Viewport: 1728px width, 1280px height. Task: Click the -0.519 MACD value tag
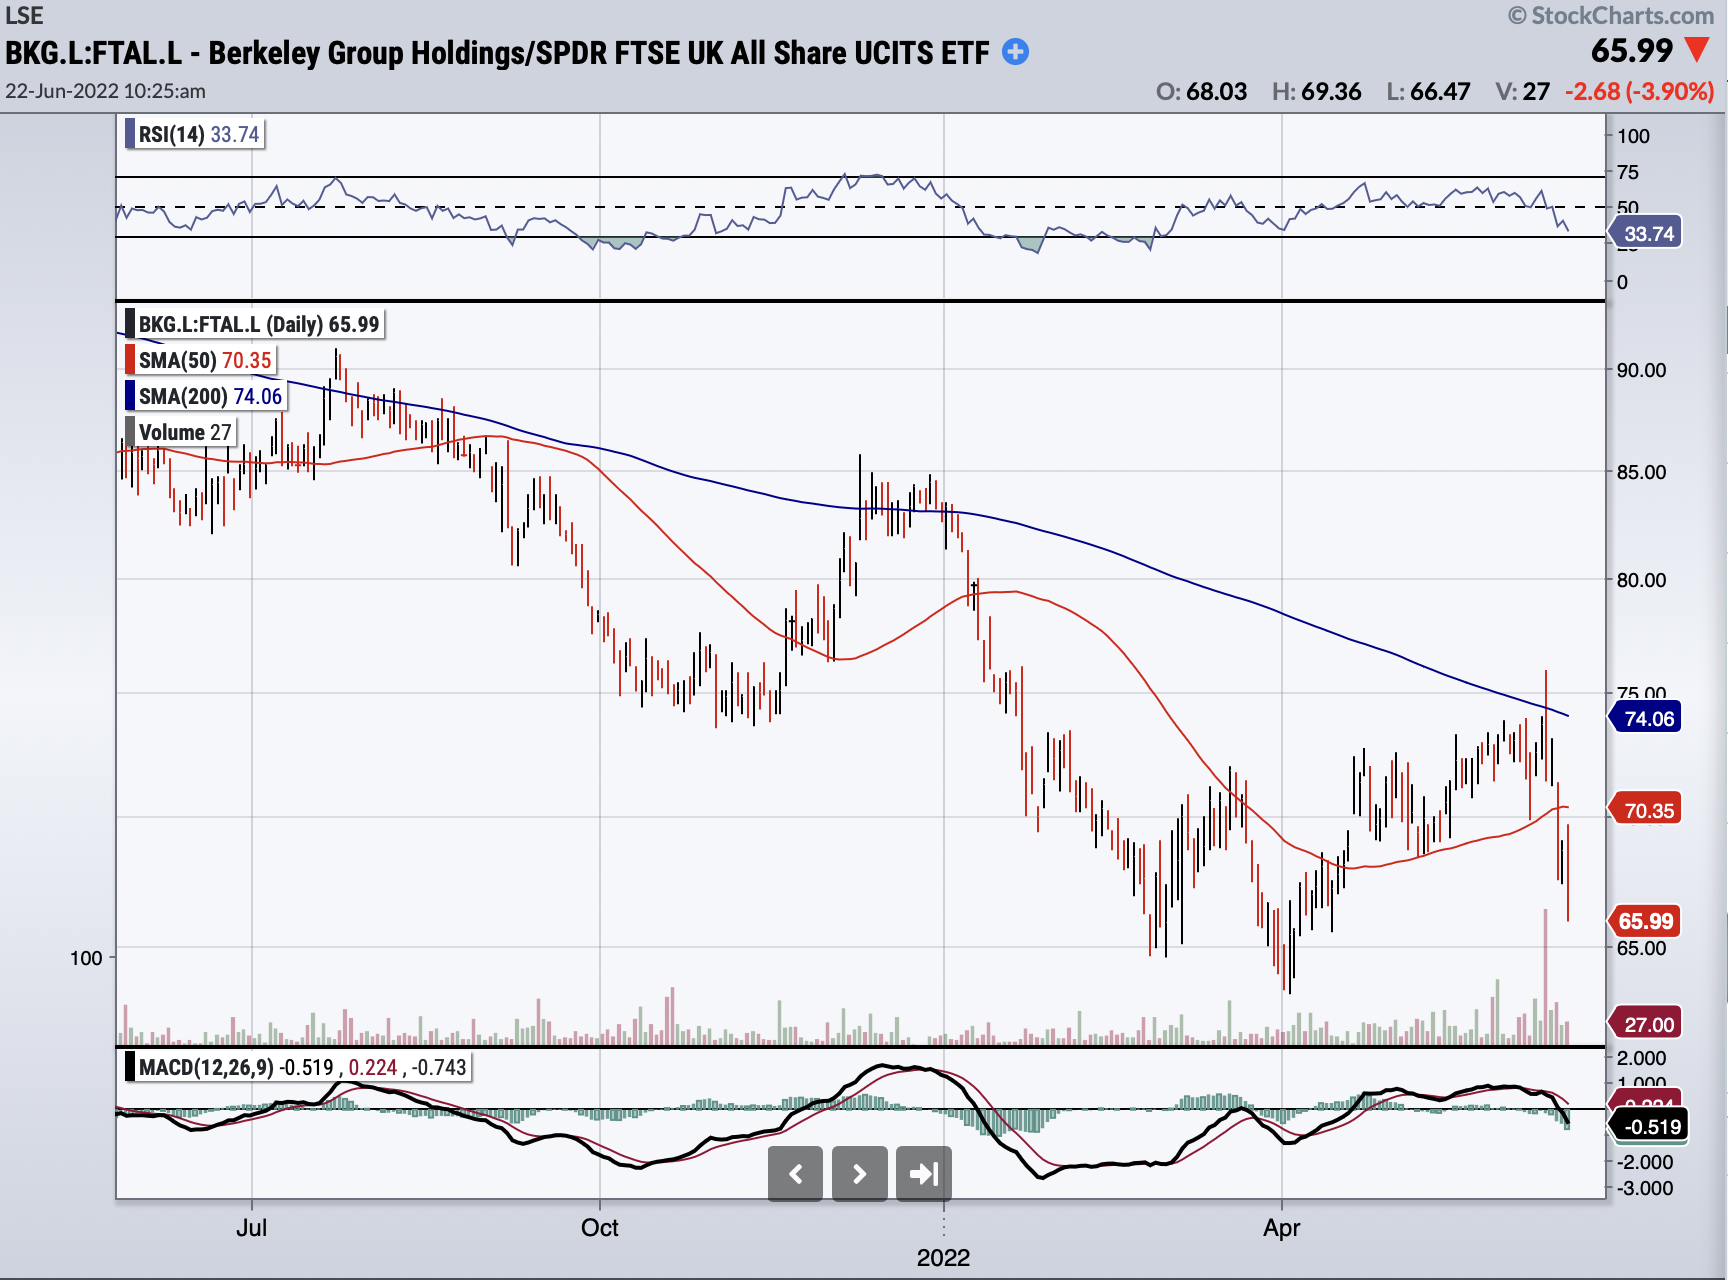pos(1648,1126)
